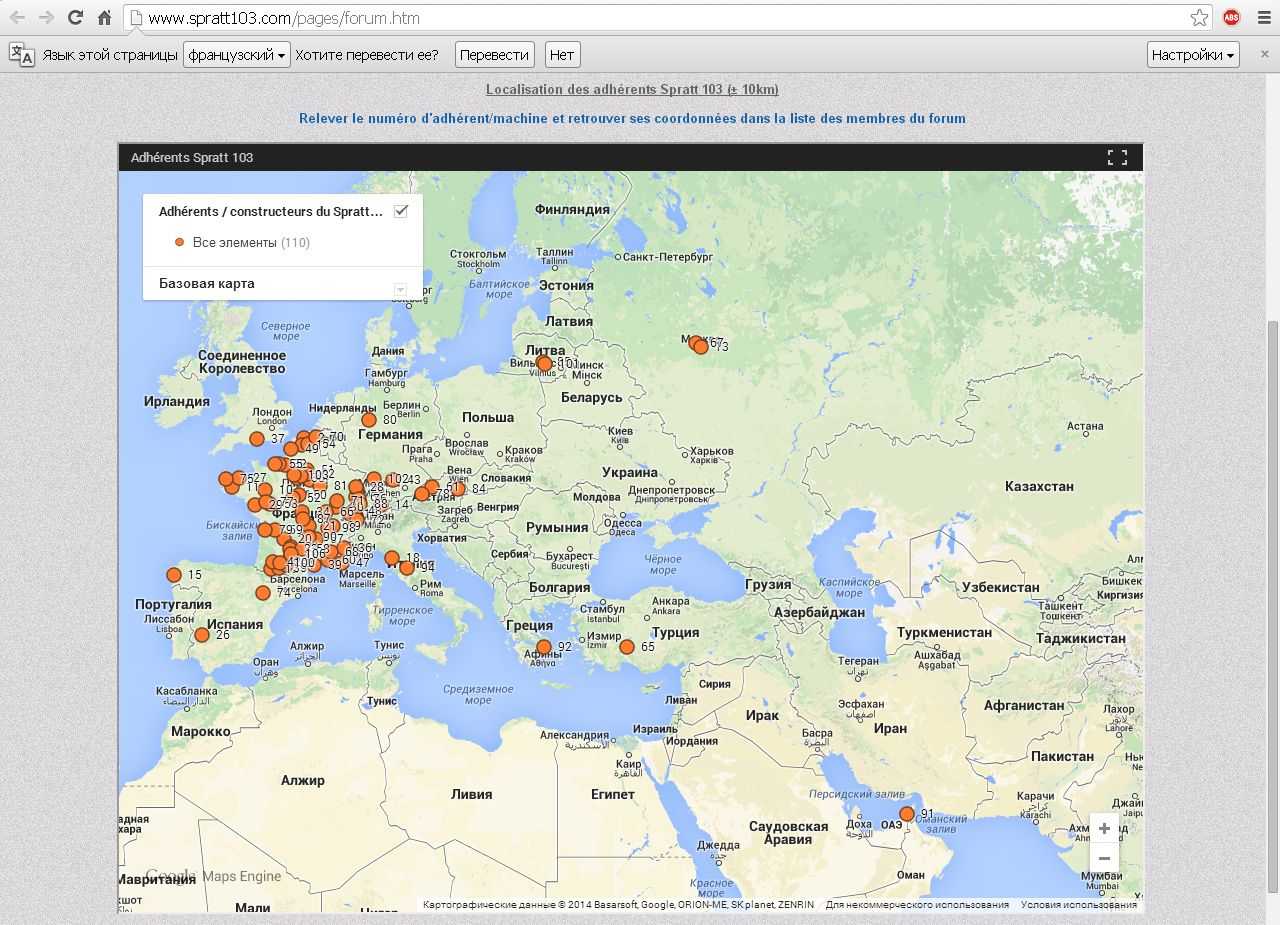Image resolution: width=1280 pixels, height=925 pixels.
Task: Uncheck the Adhérents / constructeurs du Spratt layer
Action: [401, 211]
